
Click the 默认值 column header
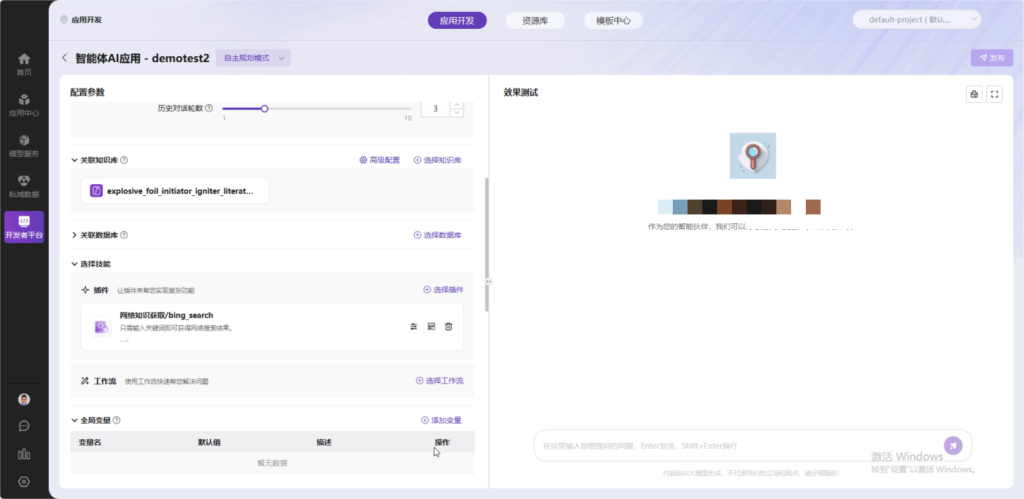(x=209, y=442)
